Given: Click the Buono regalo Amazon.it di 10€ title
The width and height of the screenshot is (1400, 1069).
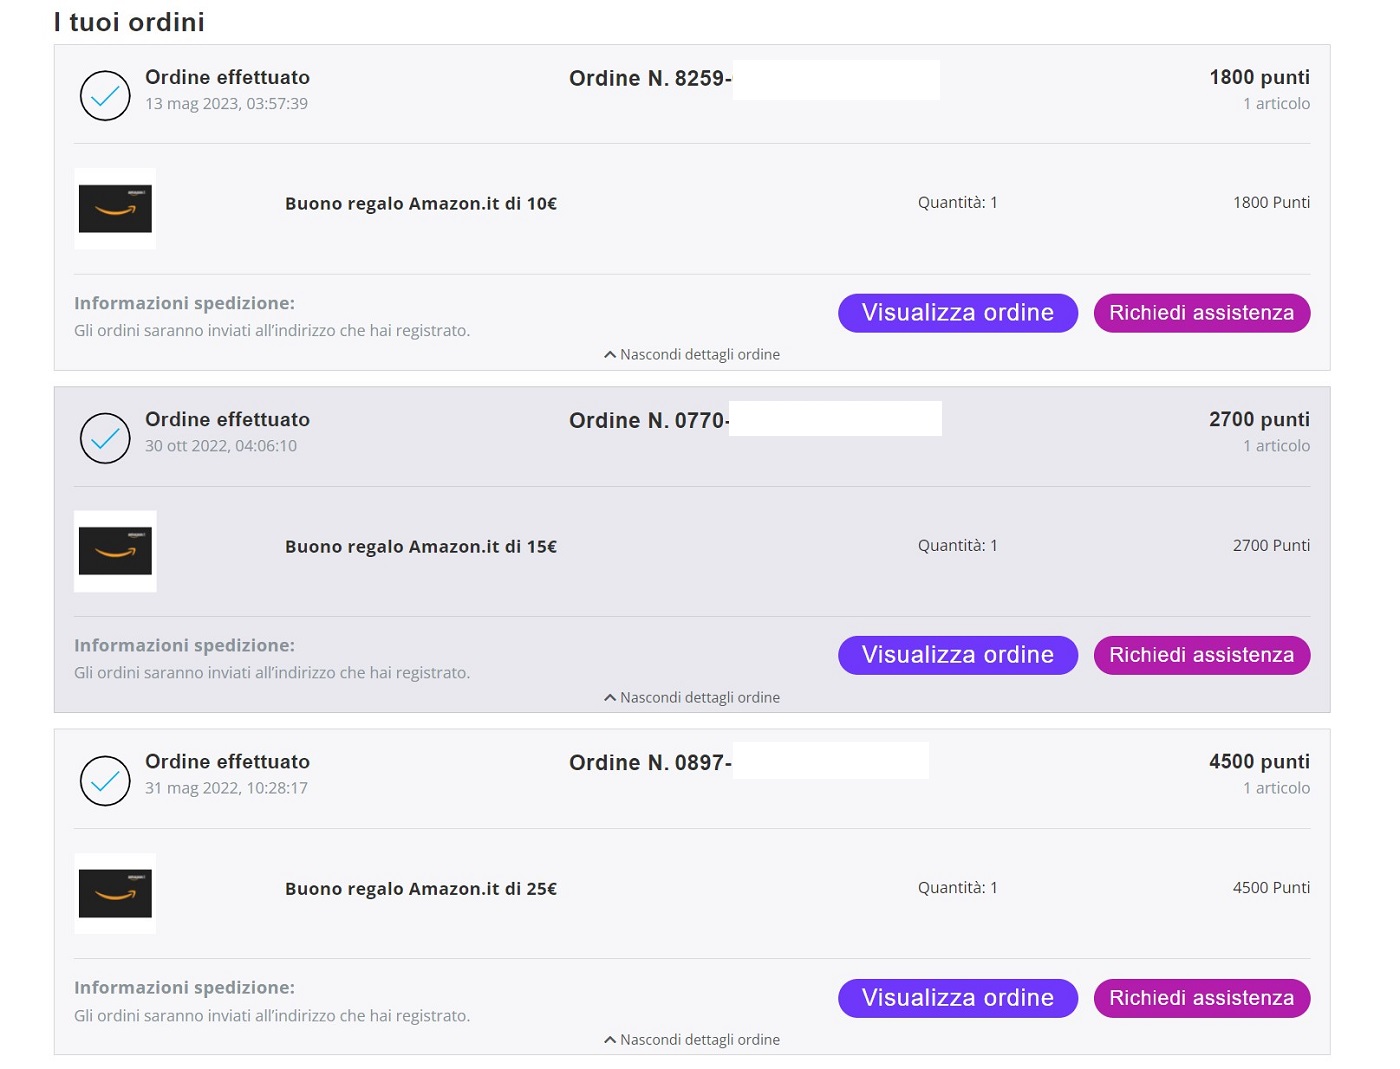Looking at the screenshot, I should [x=421, y=203].
